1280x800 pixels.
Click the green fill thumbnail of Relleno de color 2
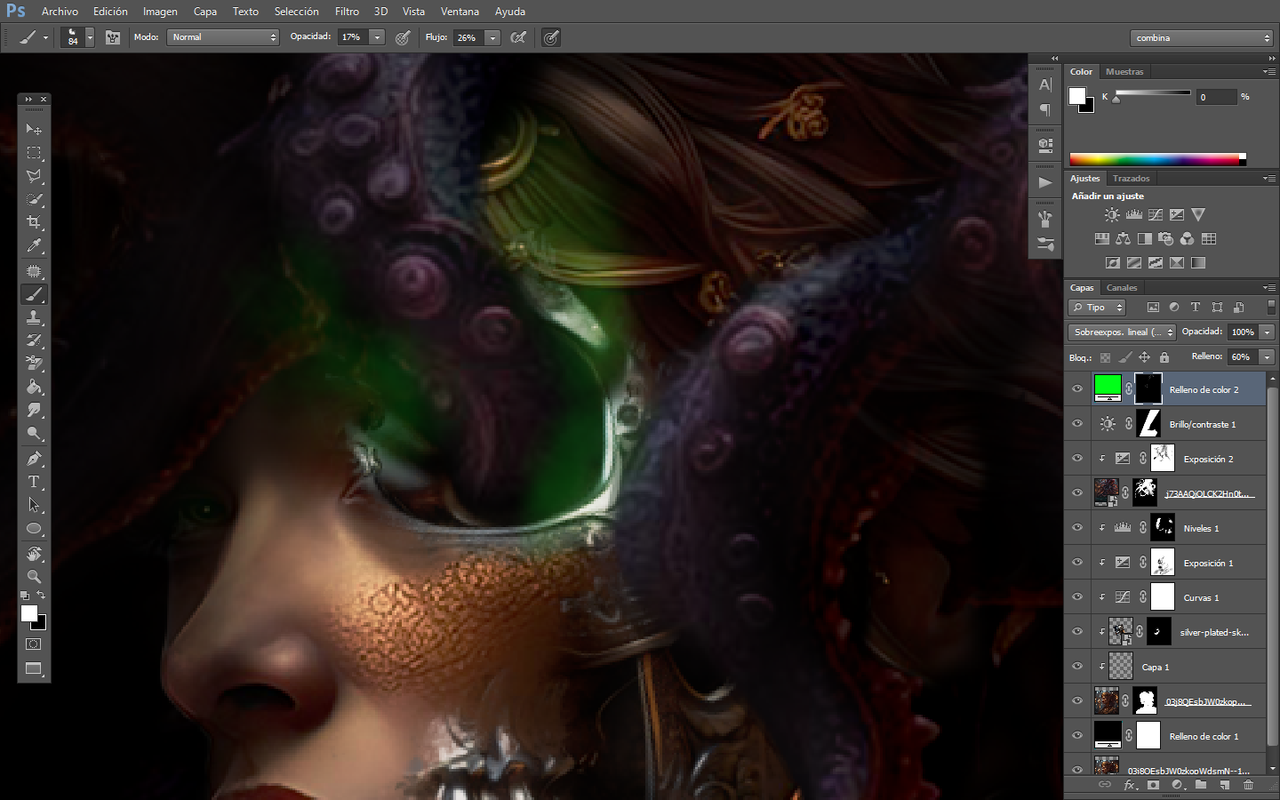click(x=1107, y=387)
